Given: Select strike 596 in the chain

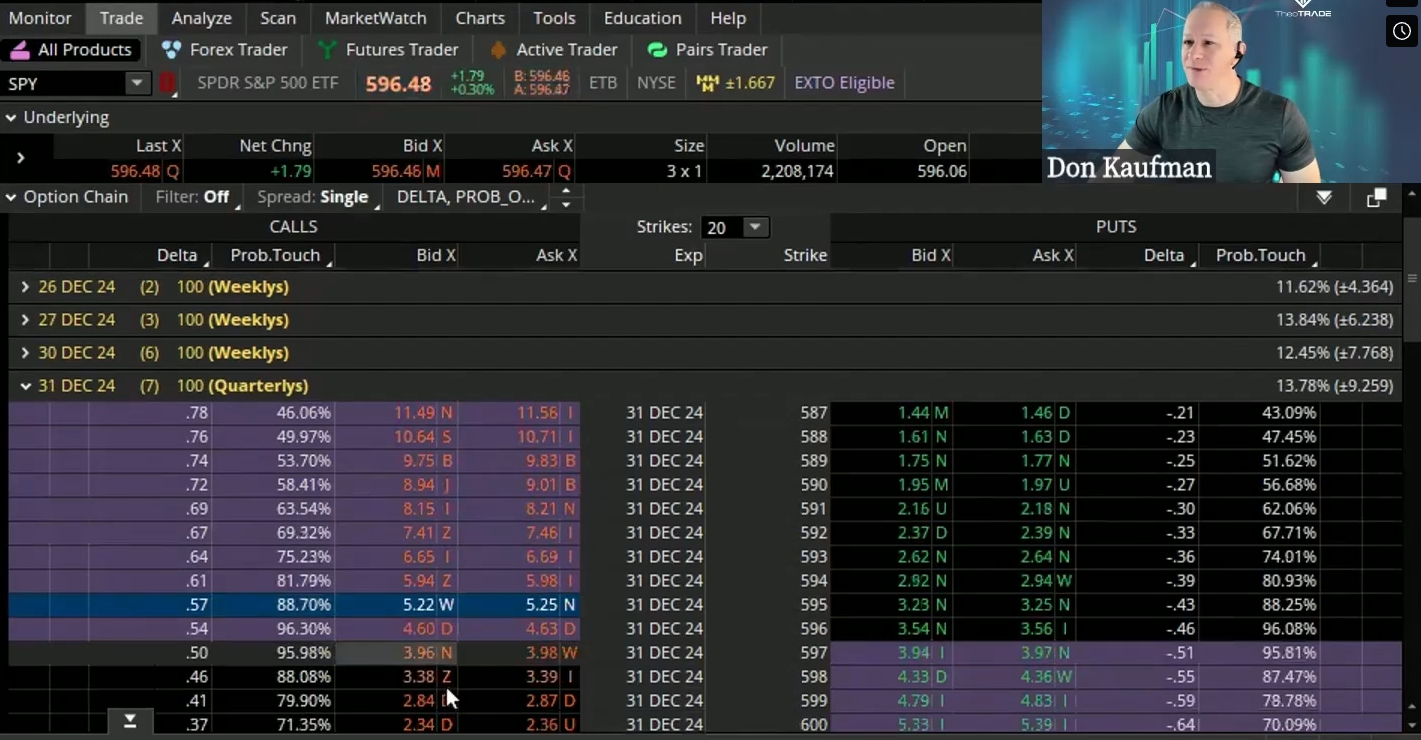Looking at the screenshot, I should coord(814,628).
